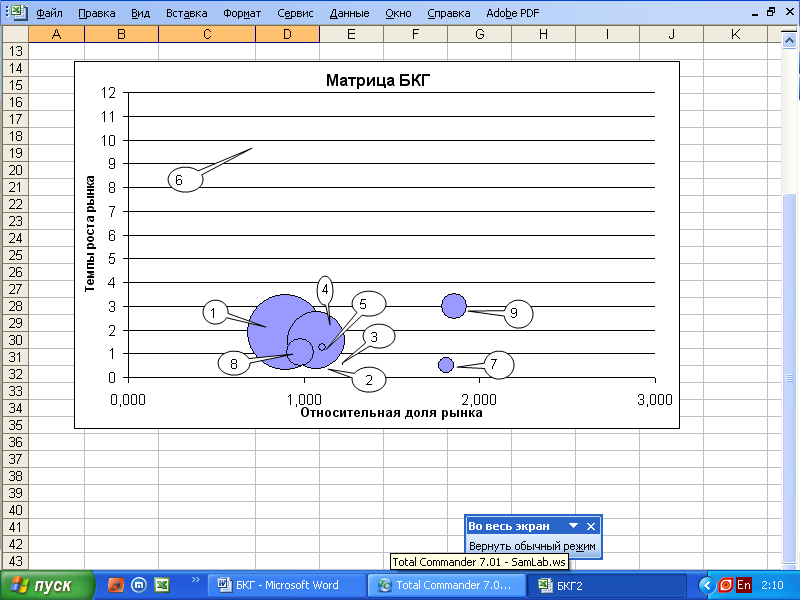
Task: Select row 38 header
Action: (x=15, y=476)
